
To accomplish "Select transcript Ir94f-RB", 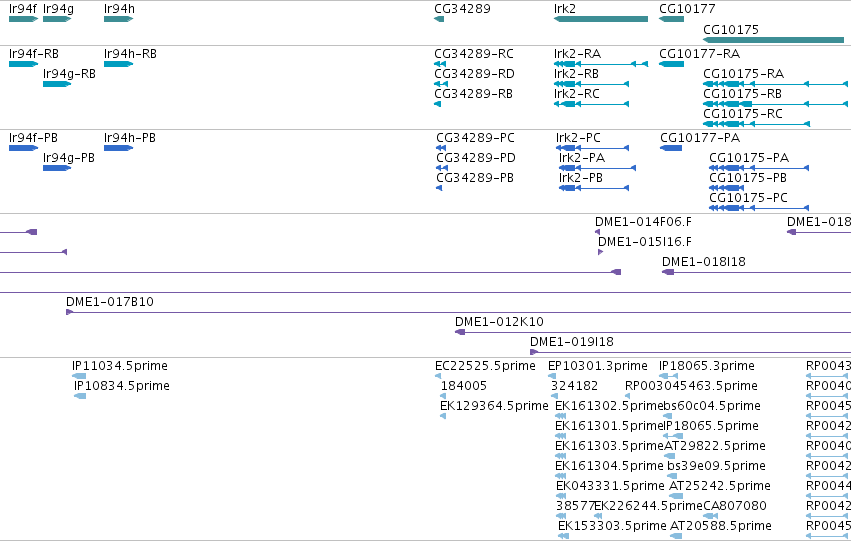I will [x=23, y=64].
